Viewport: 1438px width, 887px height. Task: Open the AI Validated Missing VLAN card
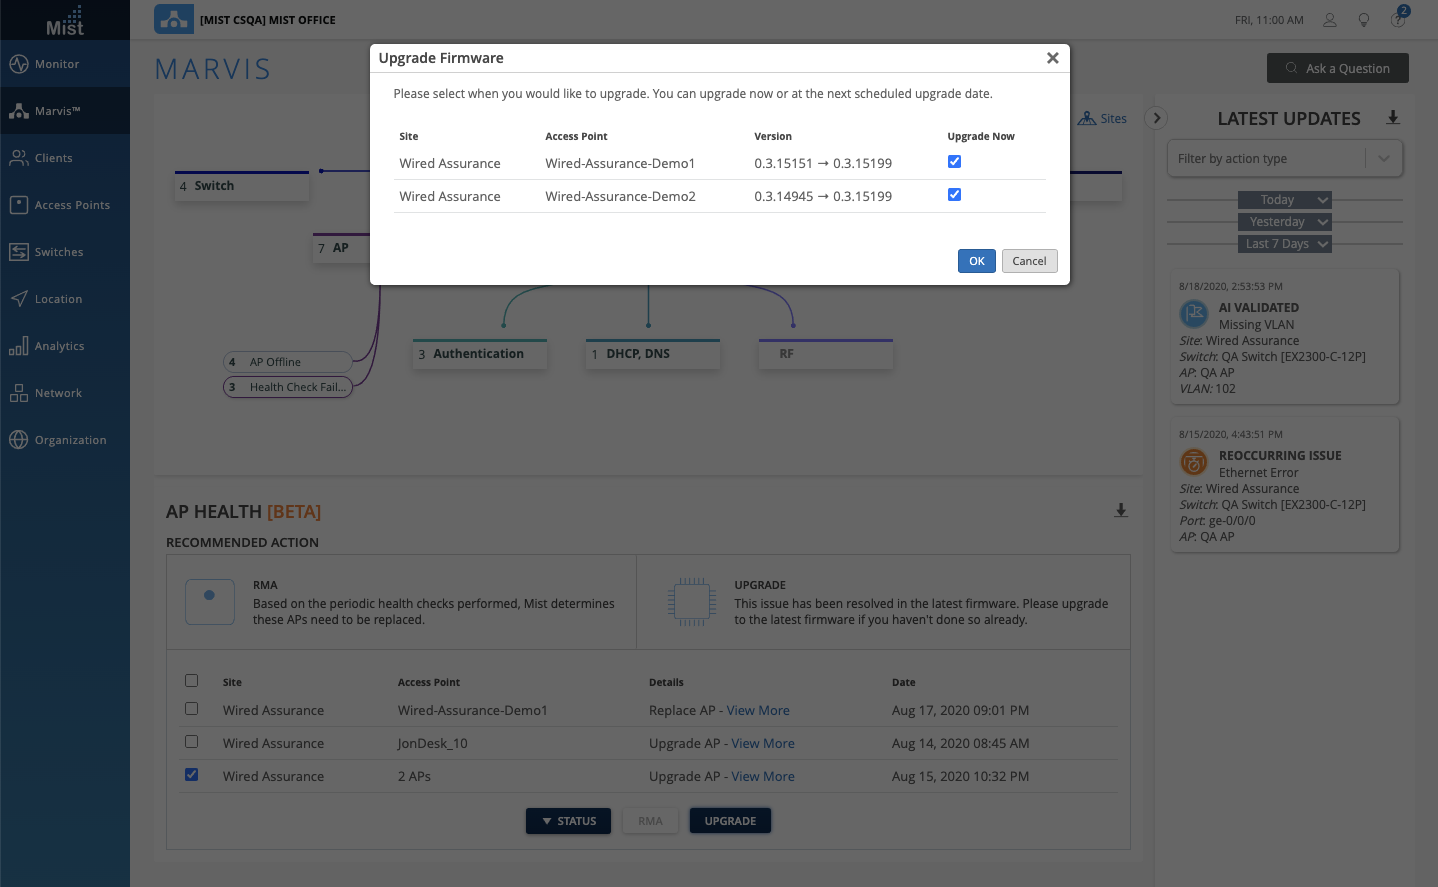tap(1284, 338)
